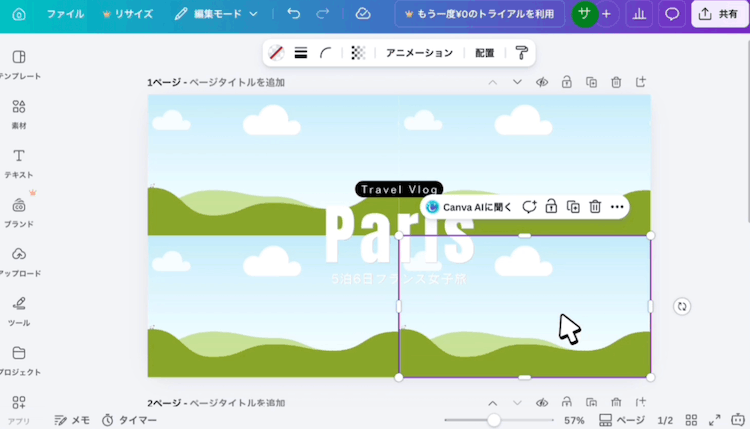Select the Travel Vlog label

399,189
